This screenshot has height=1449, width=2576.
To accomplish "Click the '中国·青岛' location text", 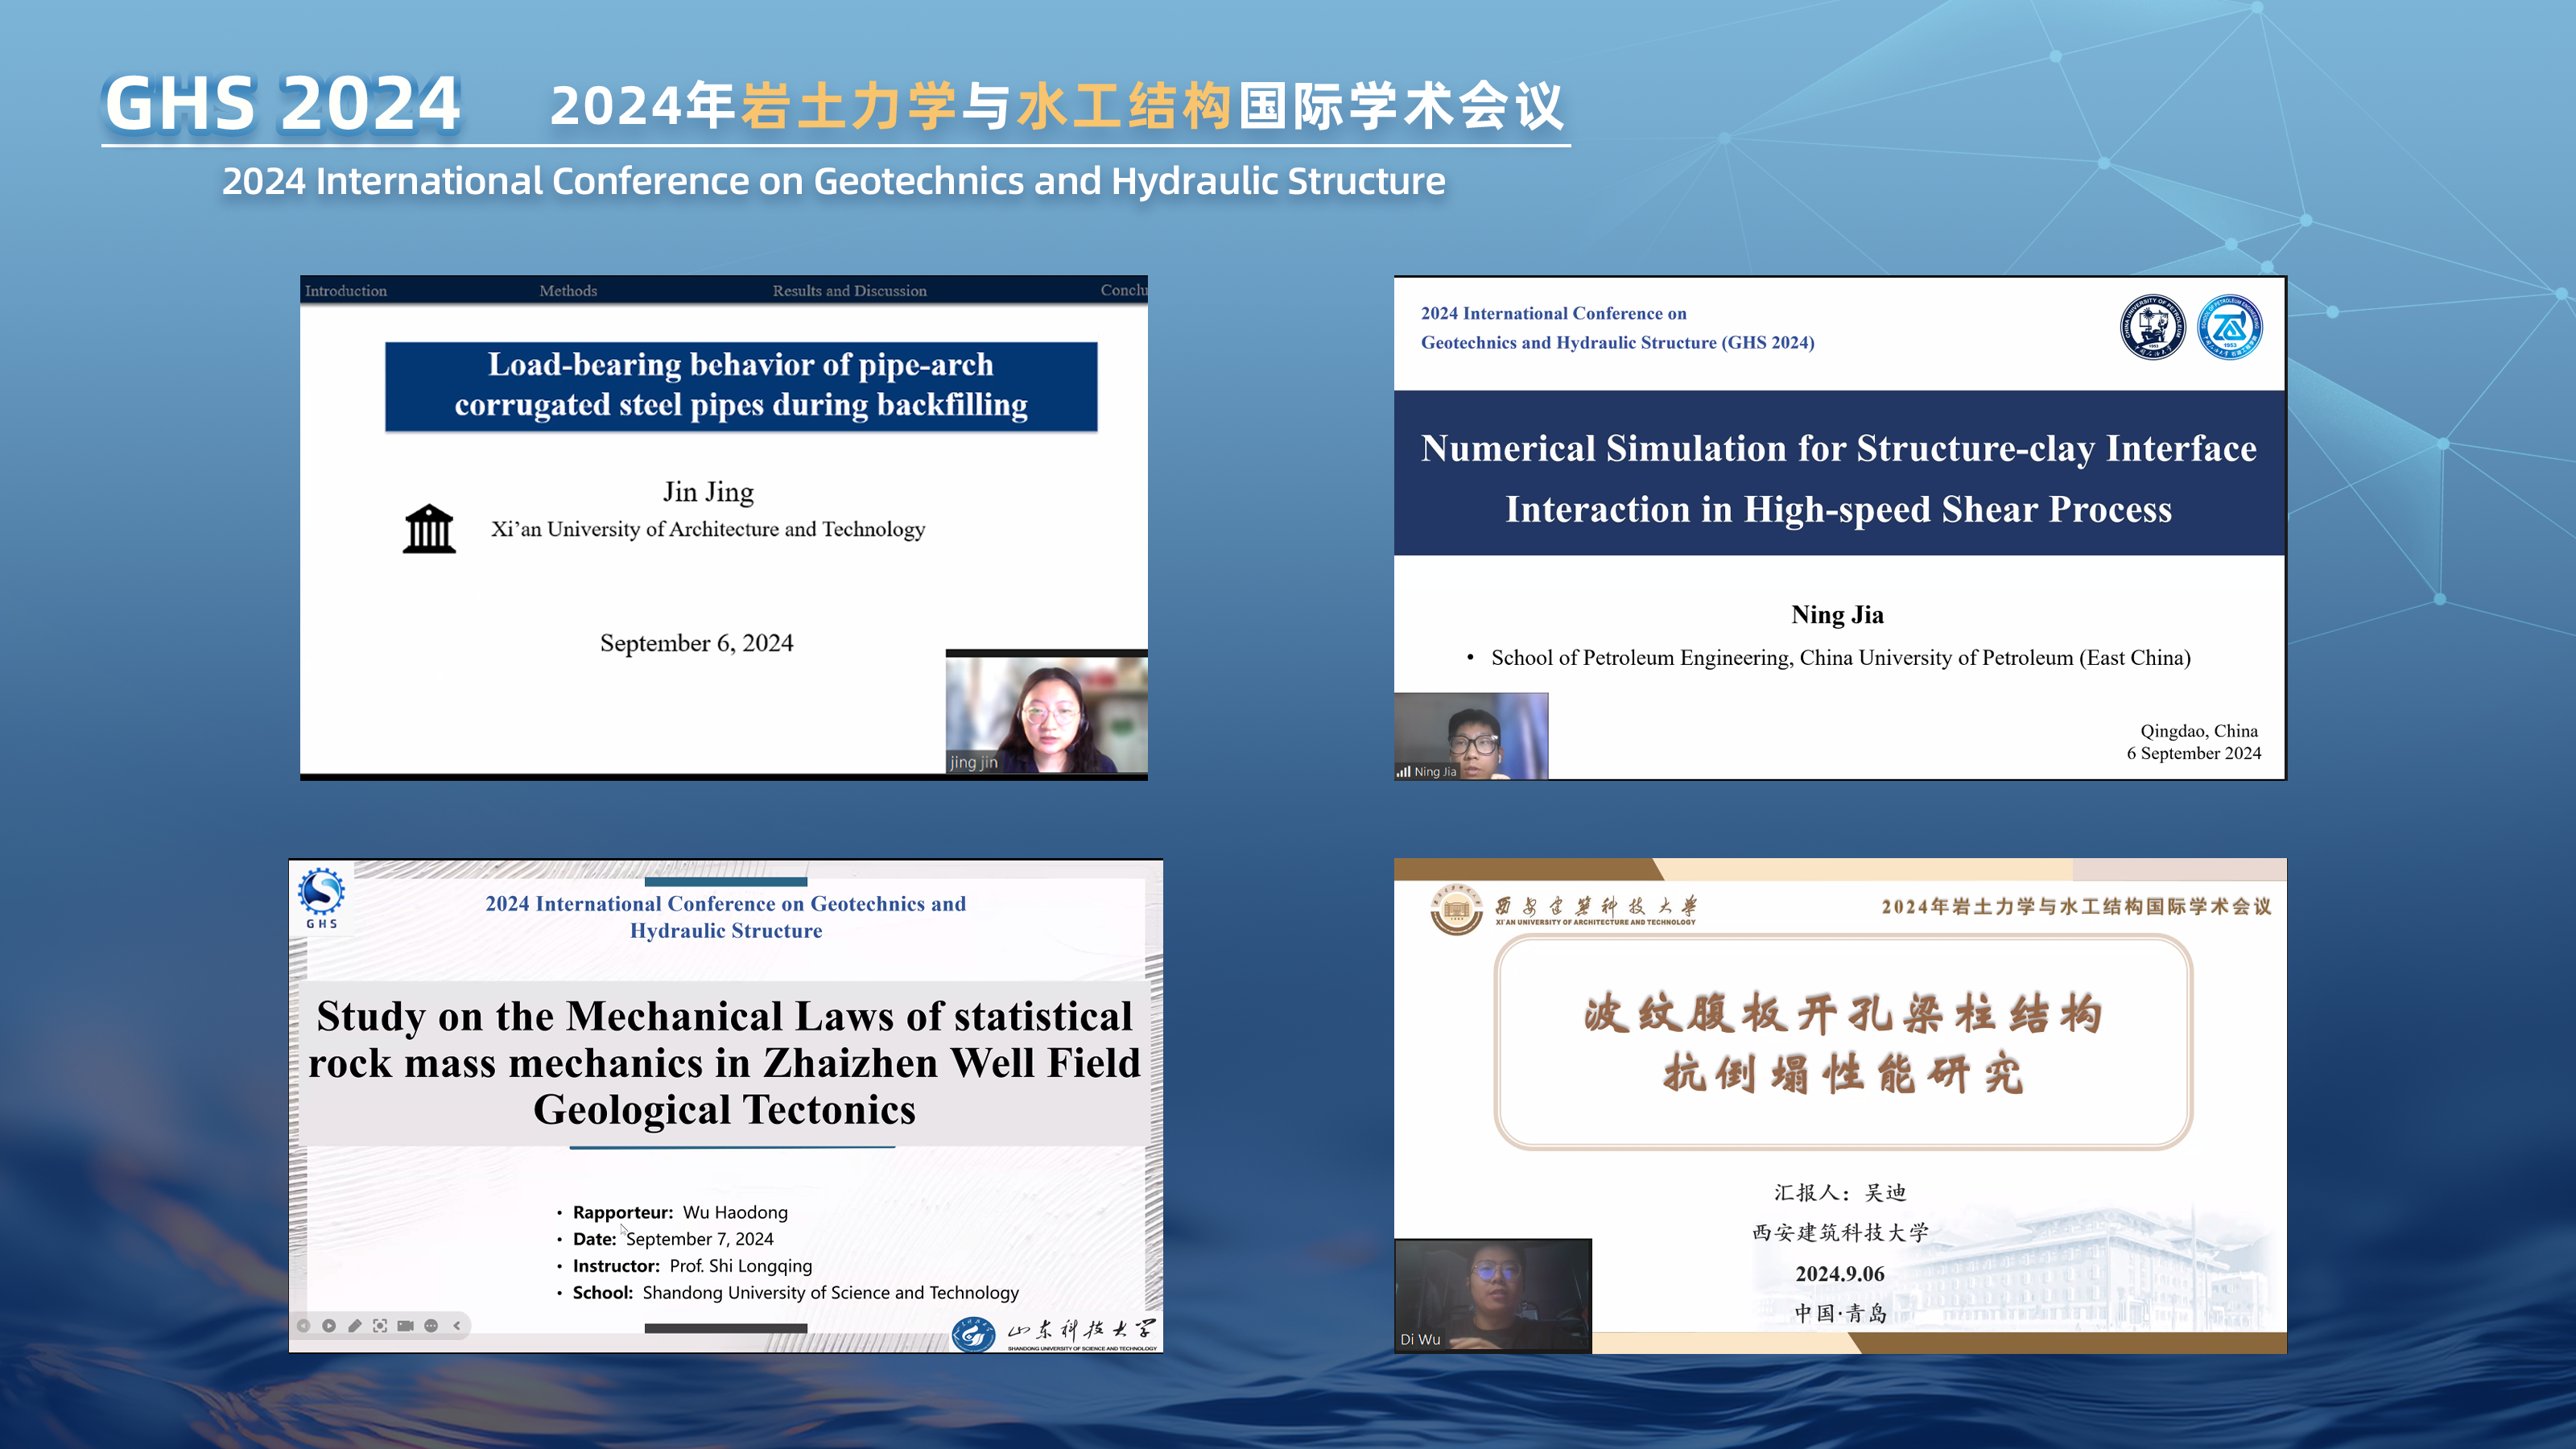I will [x=1840, y=1313].
